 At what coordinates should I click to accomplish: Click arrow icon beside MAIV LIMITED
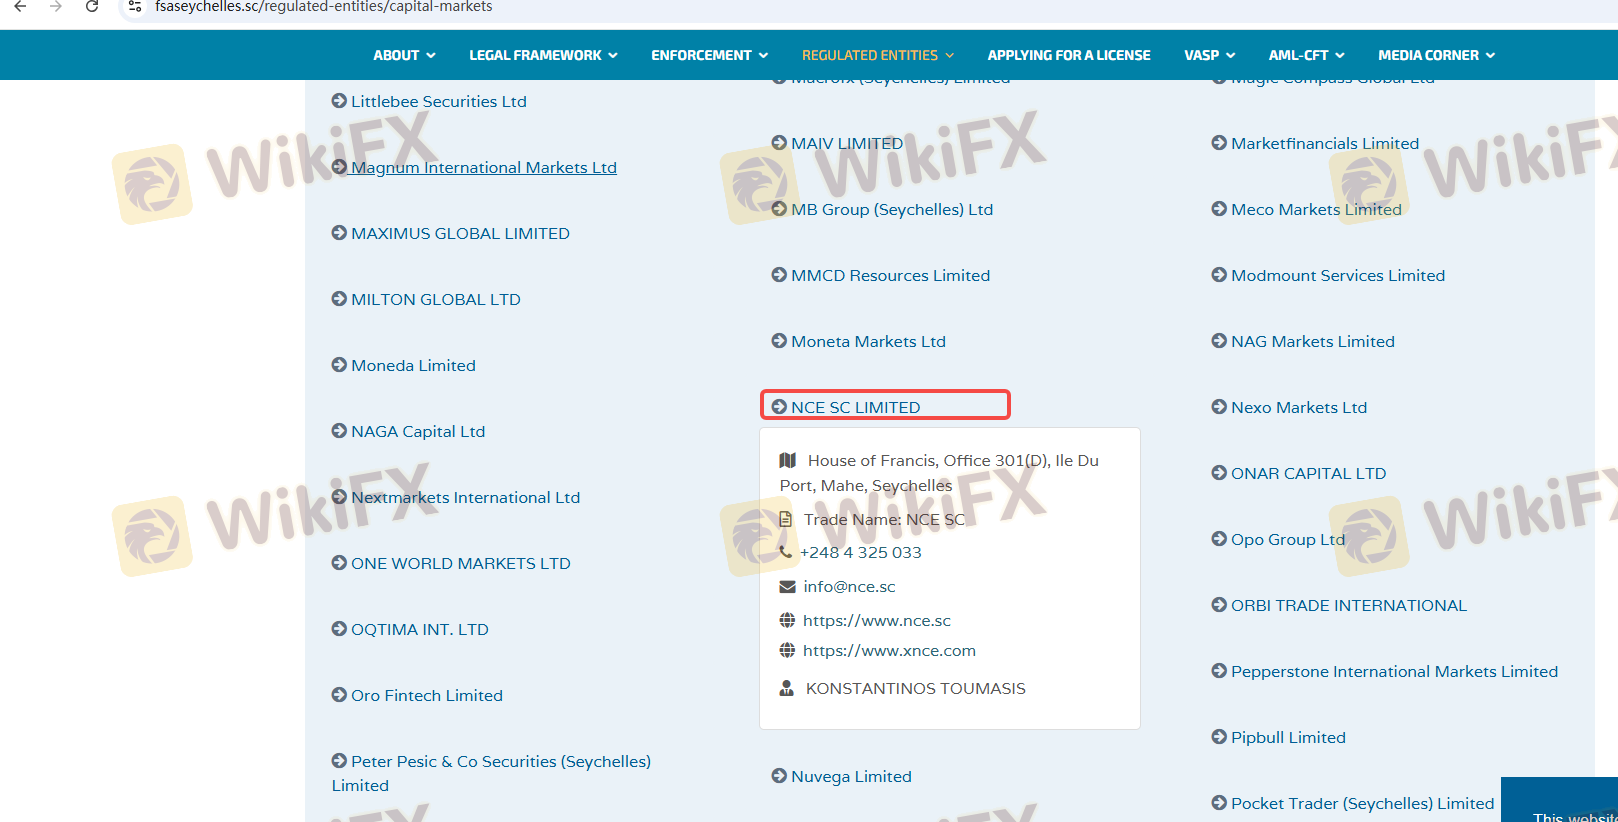[779, 143]
